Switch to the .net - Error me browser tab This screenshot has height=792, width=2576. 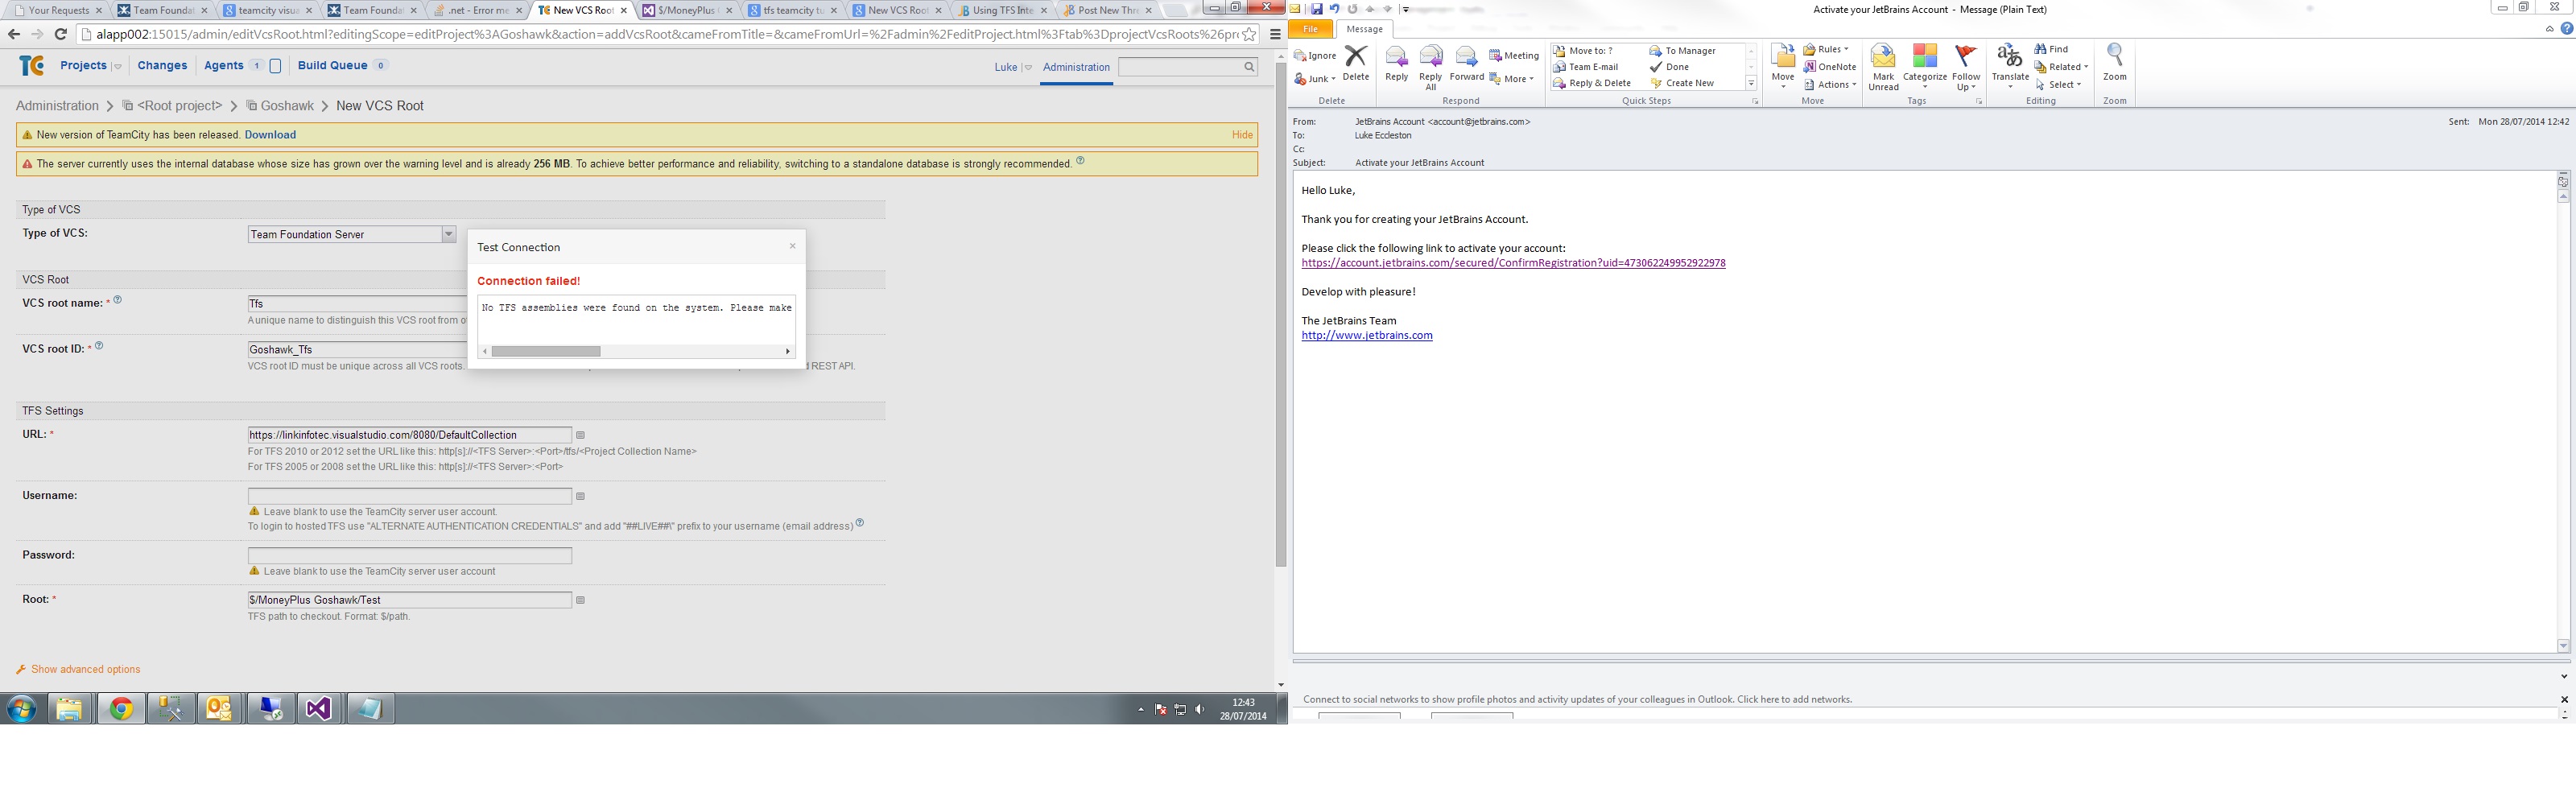(476, 10)
